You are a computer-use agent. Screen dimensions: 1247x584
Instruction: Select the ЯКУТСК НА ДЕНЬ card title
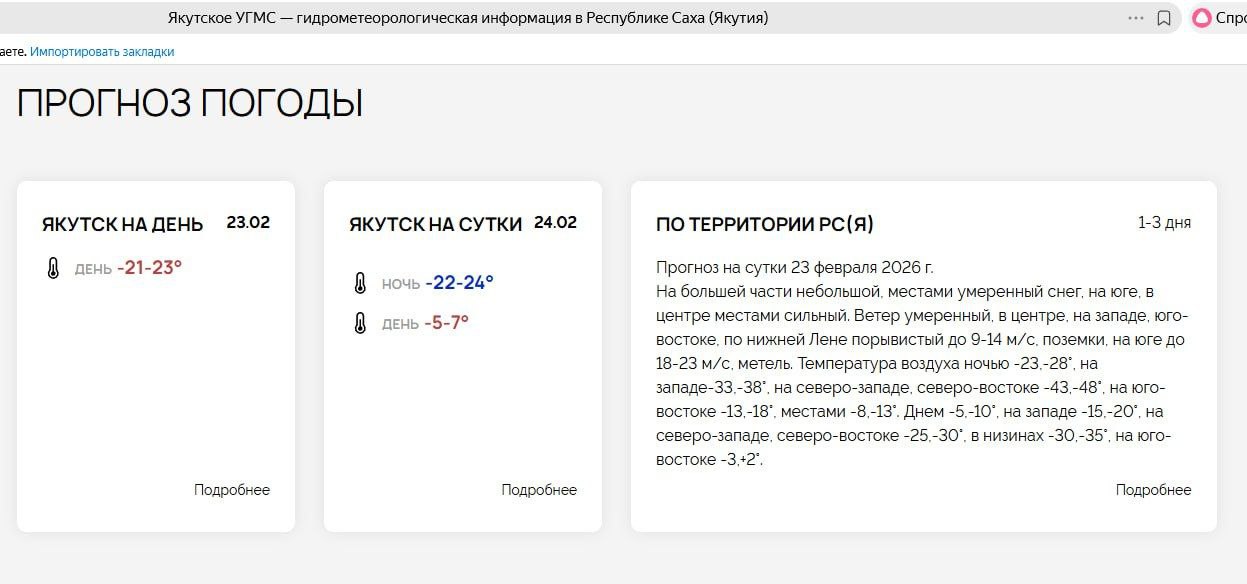122,225
